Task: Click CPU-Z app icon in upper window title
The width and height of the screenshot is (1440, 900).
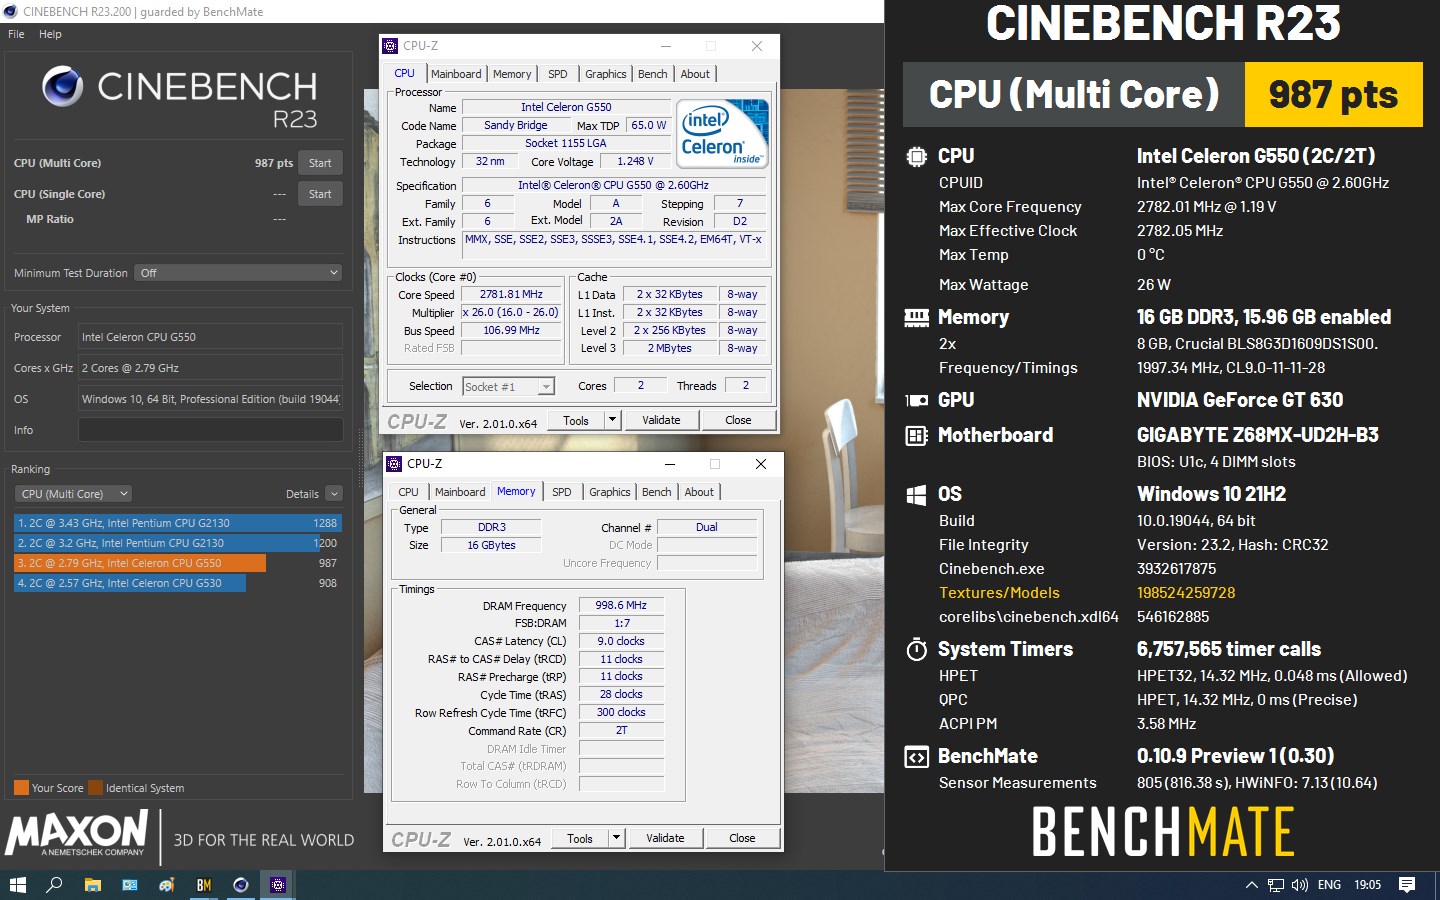Action: point(391,46)
